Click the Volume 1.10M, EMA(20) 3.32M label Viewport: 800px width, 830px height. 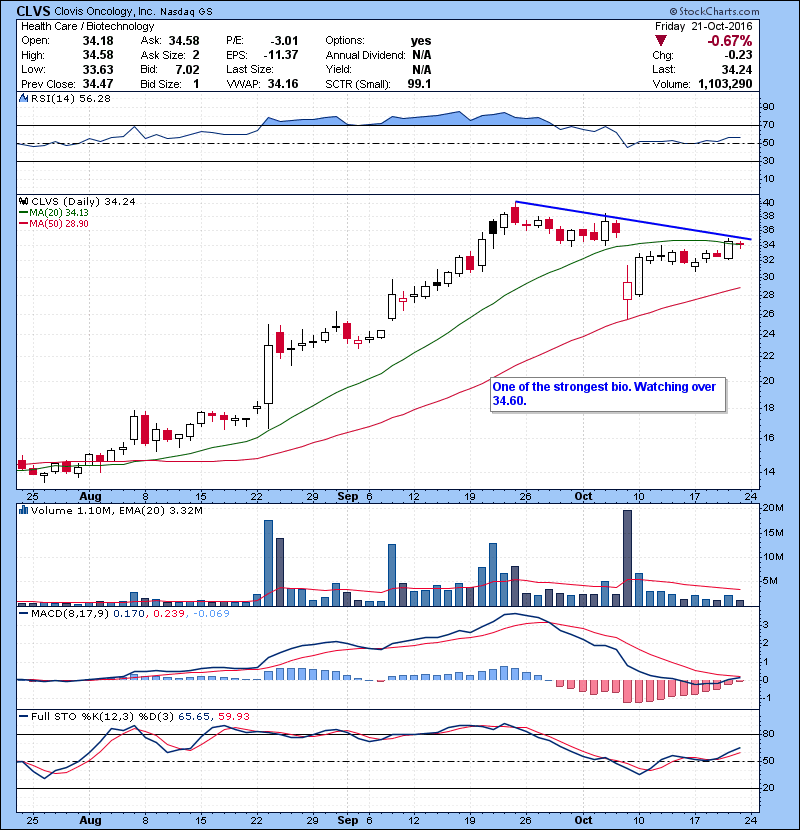click(116, 511)
